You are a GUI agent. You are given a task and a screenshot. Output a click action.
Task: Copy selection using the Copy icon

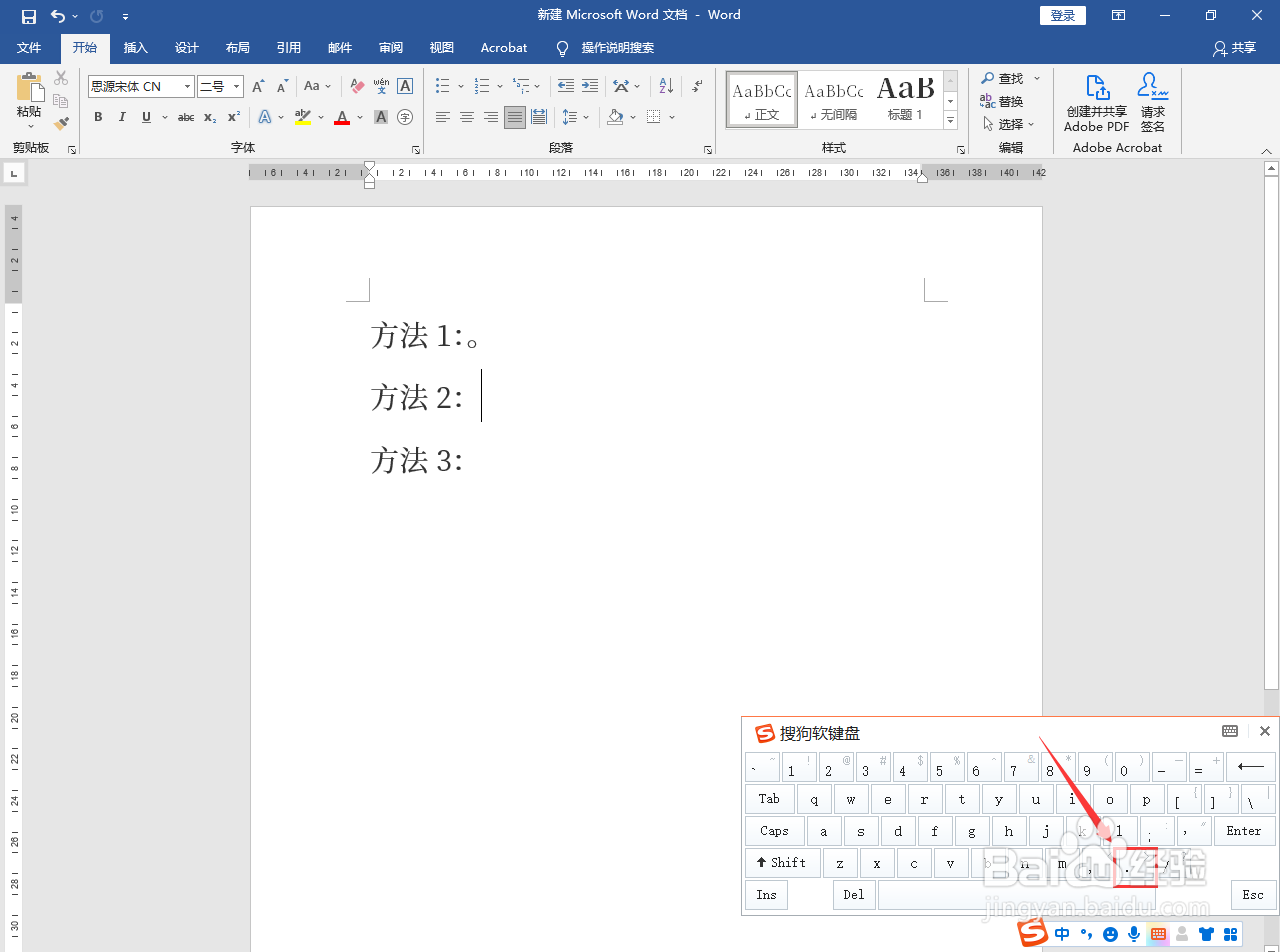[61, 101]
